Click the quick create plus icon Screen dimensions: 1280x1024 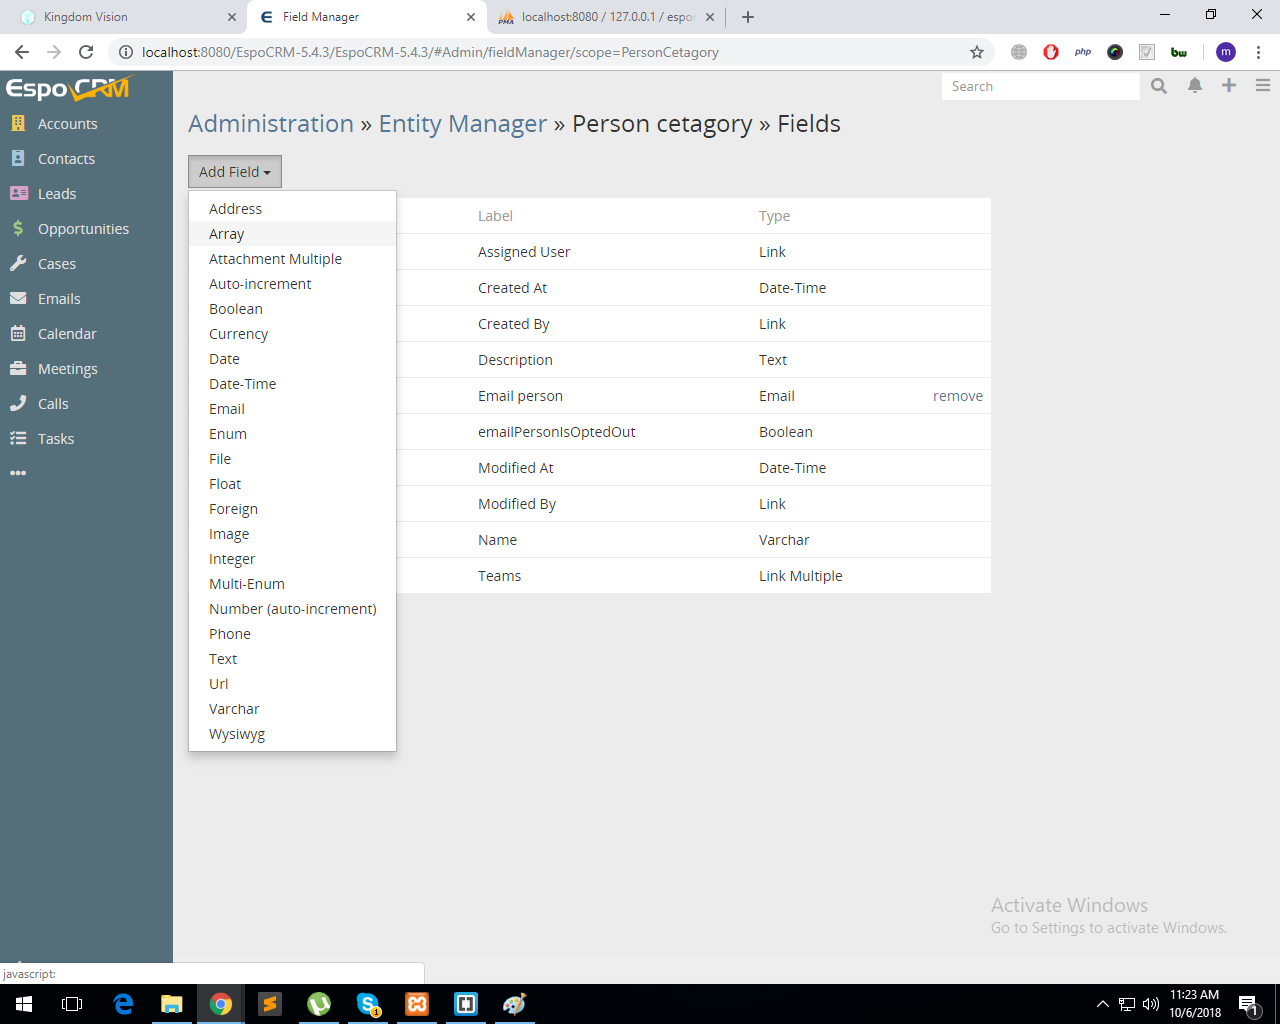(x=1229, y=86)
